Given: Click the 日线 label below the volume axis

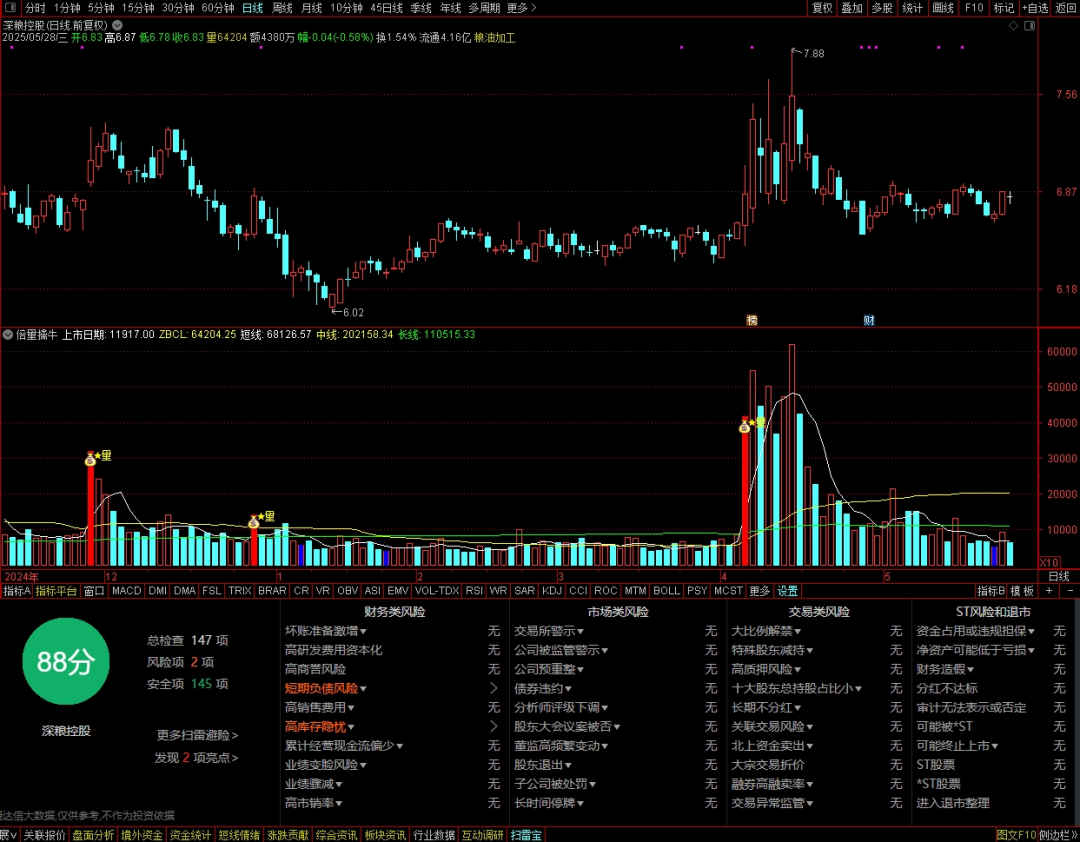Looking at the screenshot, I should point(1059,576).
